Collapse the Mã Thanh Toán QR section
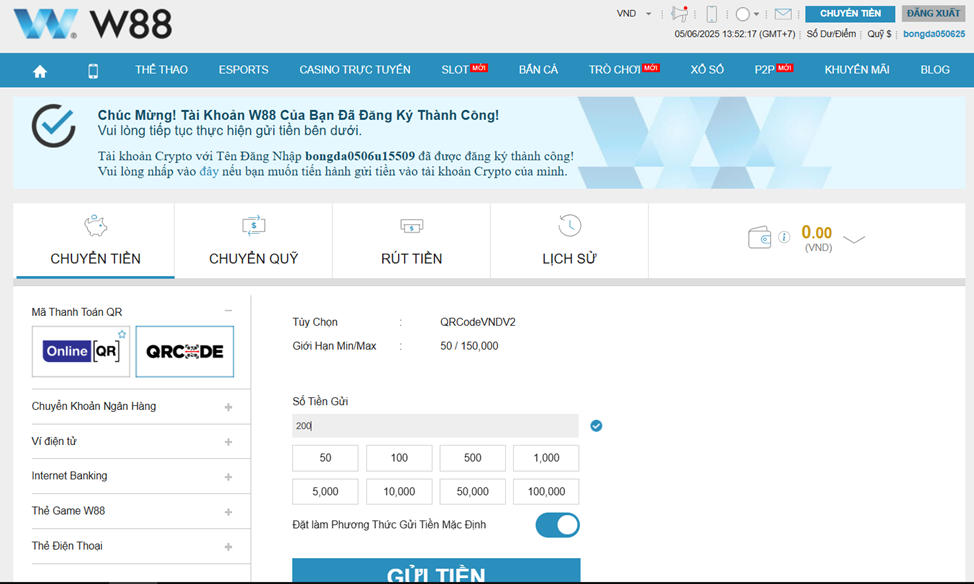Viewport: 974px width, 584px height. pyautogui.click(x=229, y=311)
